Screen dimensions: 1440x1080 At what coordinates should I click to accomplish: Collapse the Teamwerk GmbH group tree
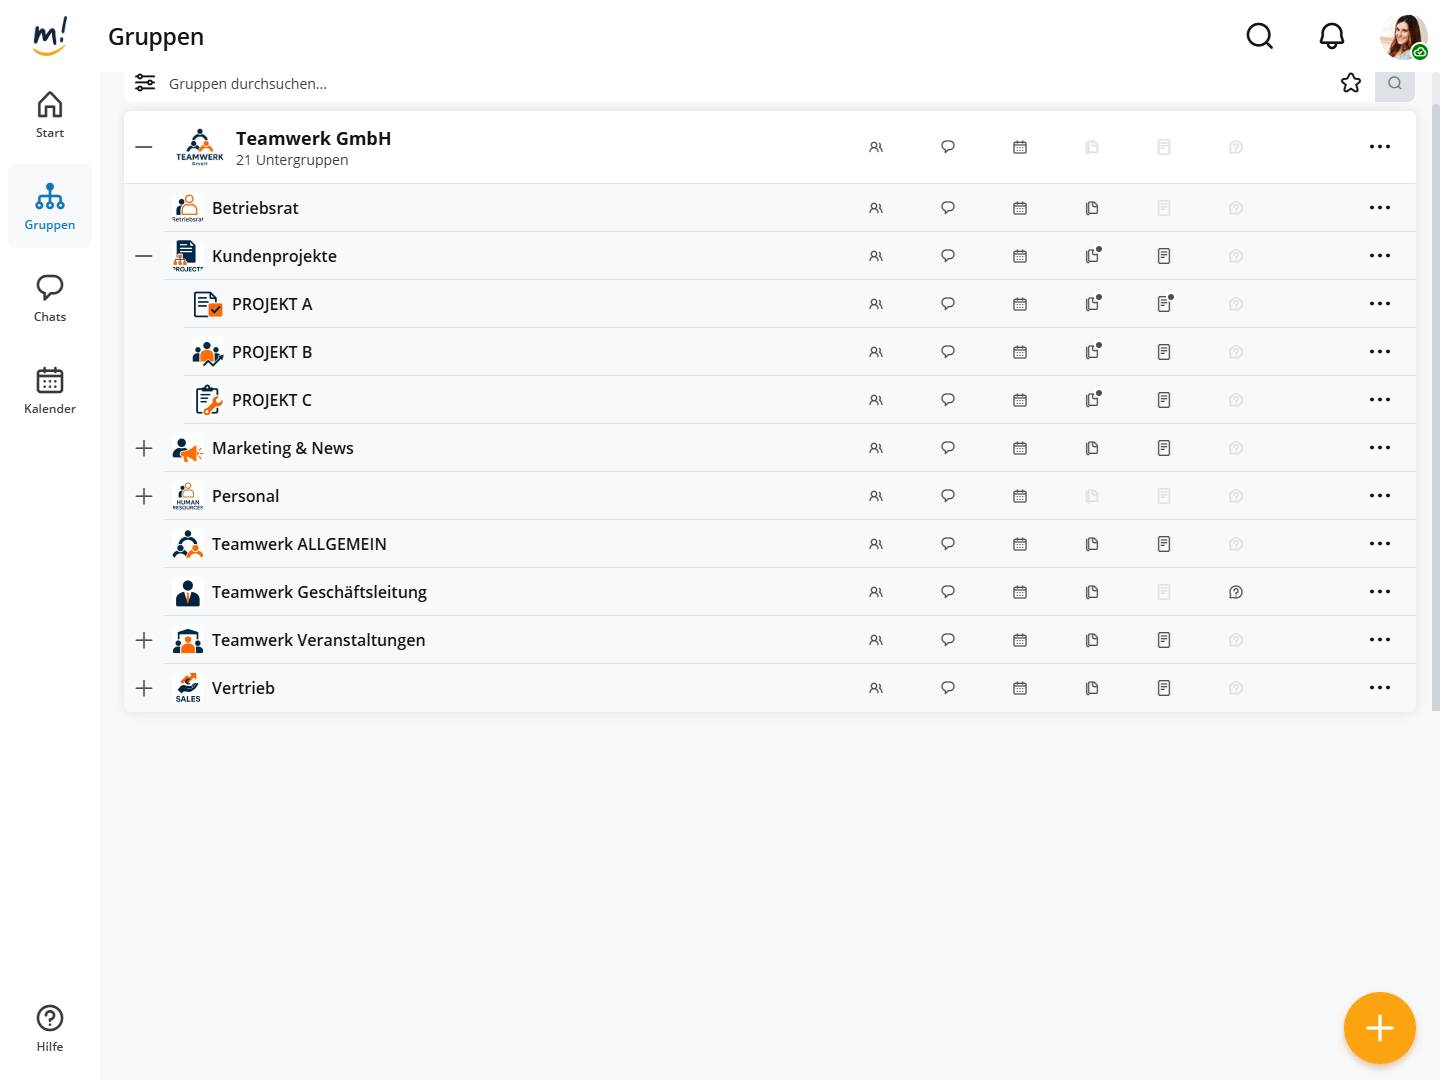pos(144,147)
